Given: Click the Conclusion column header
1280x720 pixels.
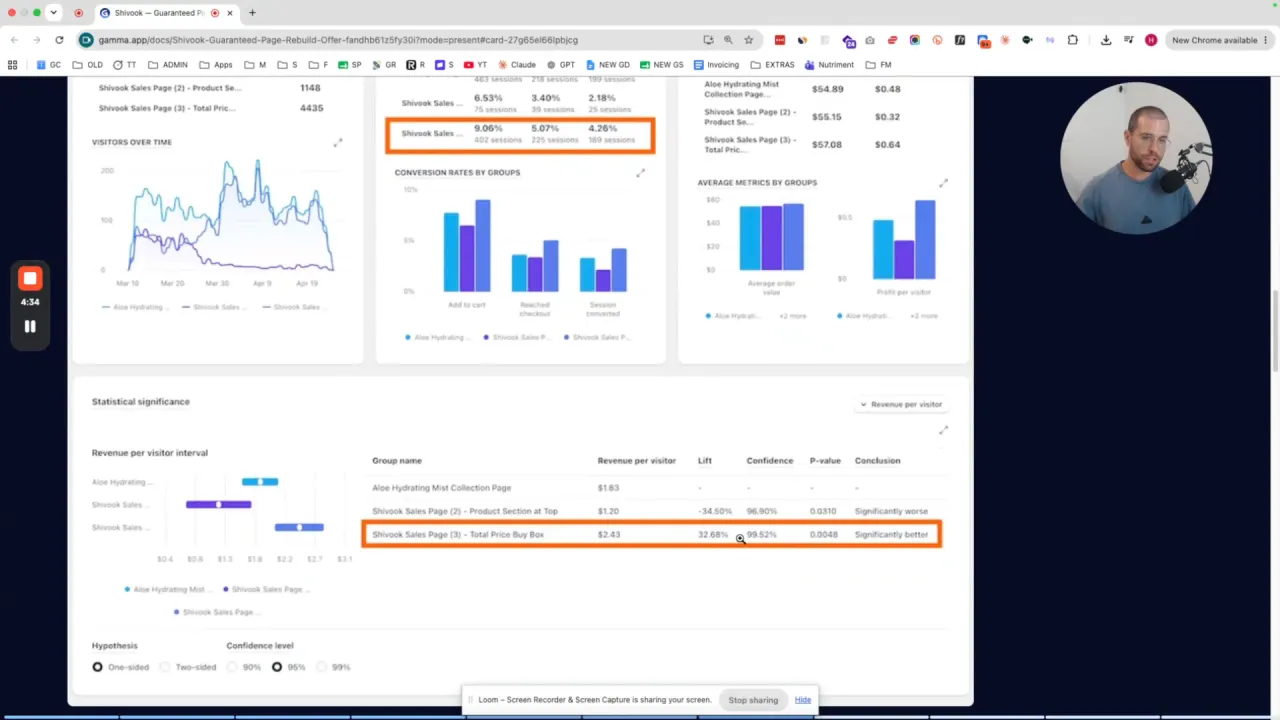Looking at the screenshot, I should 877,461.
